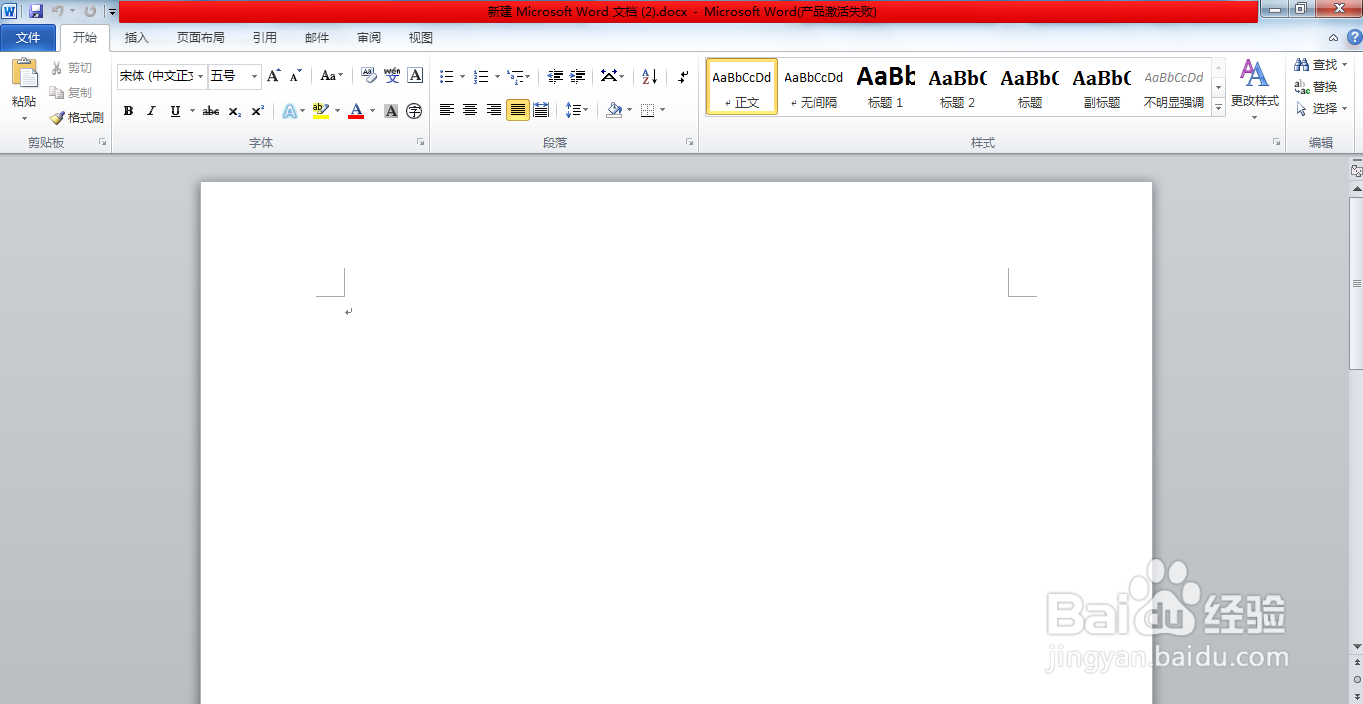This screenshot has width=1363, height=704.
Task: Switch to the Page Layout (页面布局) tab
Action: [x=200, y=38]
